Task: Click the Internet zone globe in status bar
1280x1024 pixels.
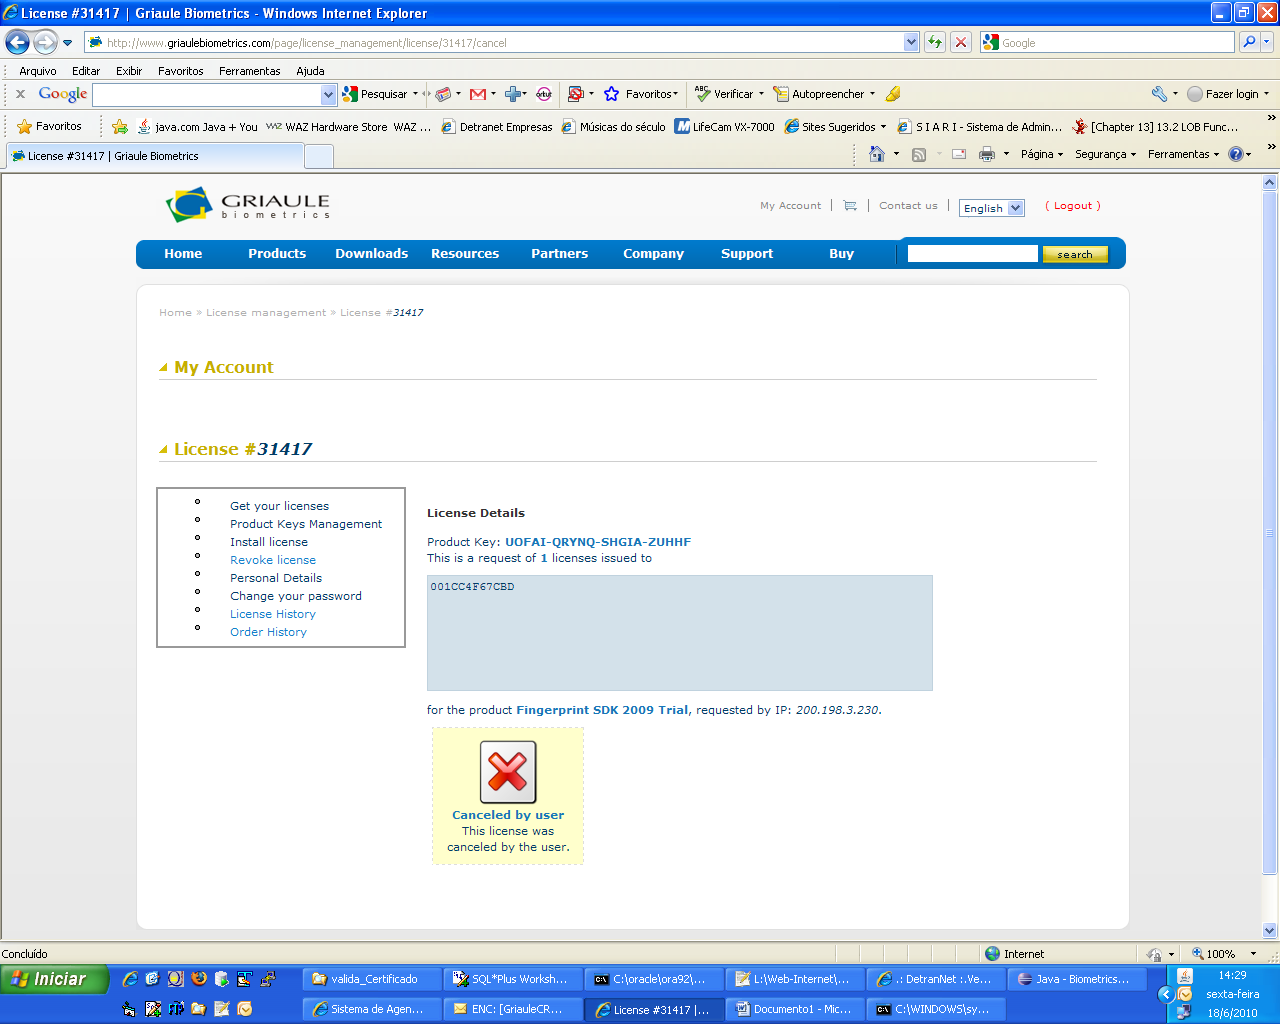Action: [x=992, y=954]
